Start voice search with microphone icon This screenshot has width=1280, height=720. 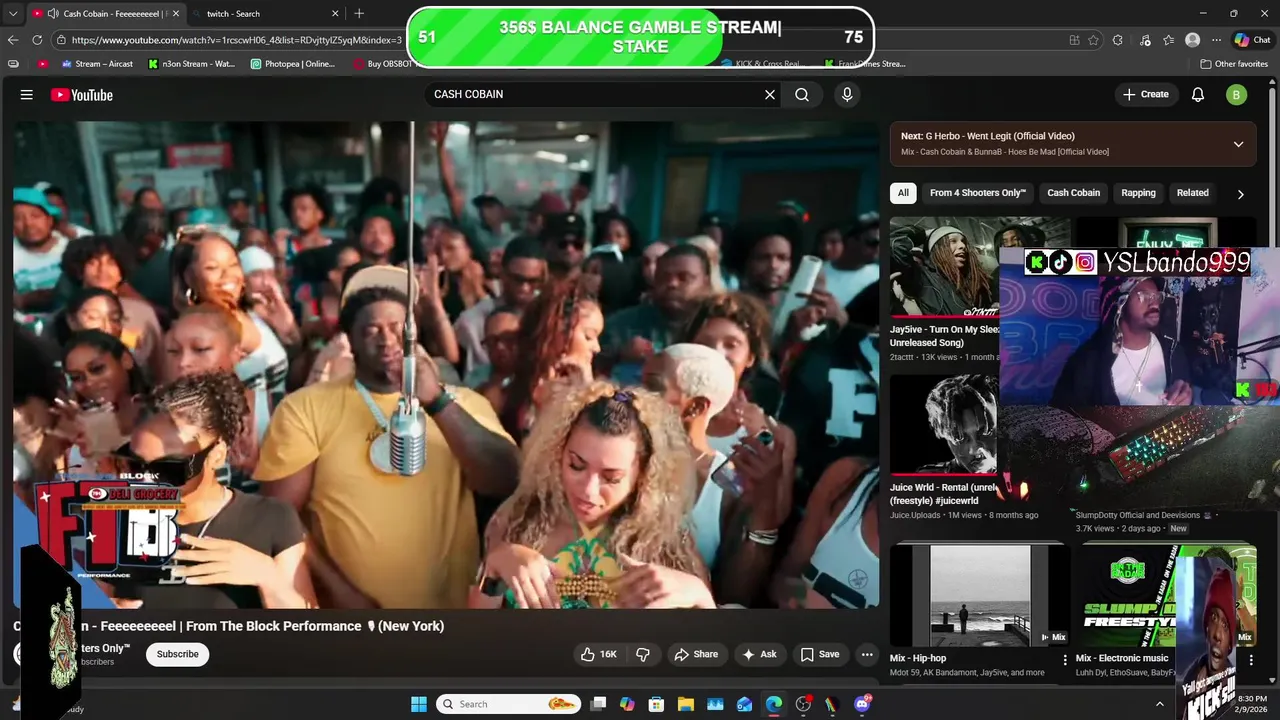click(x=847, y=94)
